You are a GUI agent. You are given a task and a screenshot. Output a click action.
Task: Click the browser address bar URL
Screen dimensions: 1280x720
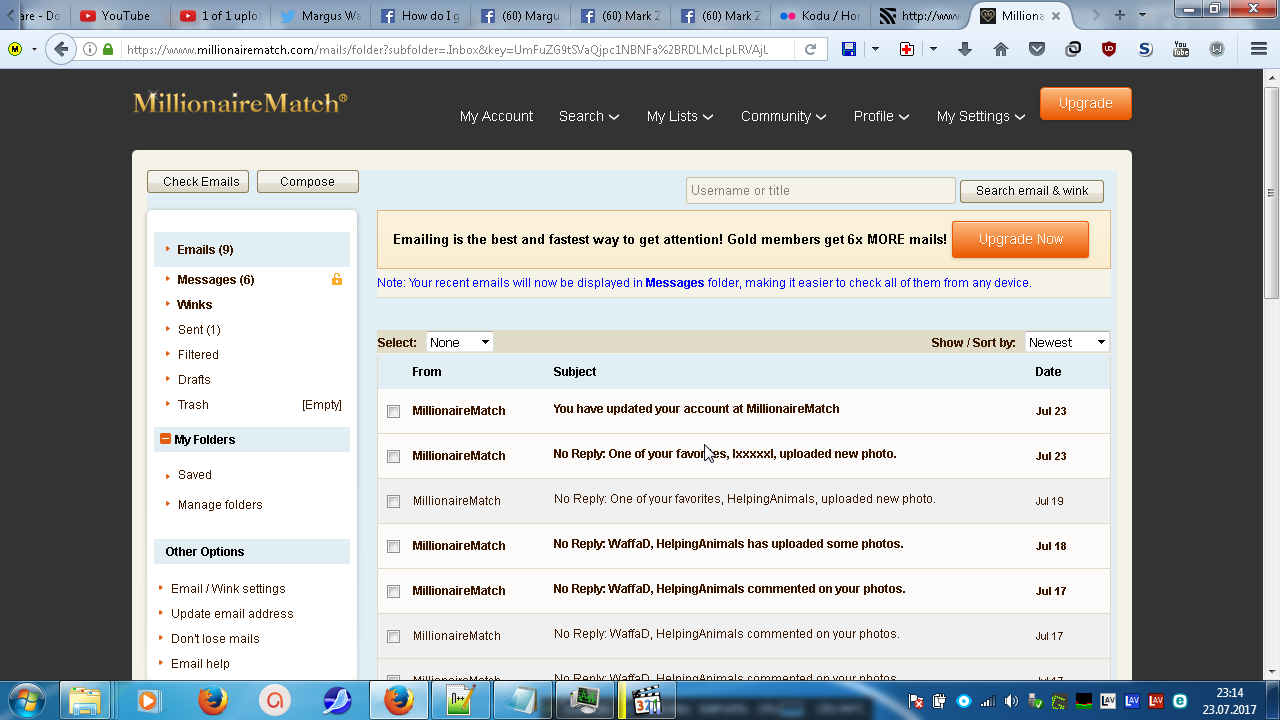[x=446, y=49]
